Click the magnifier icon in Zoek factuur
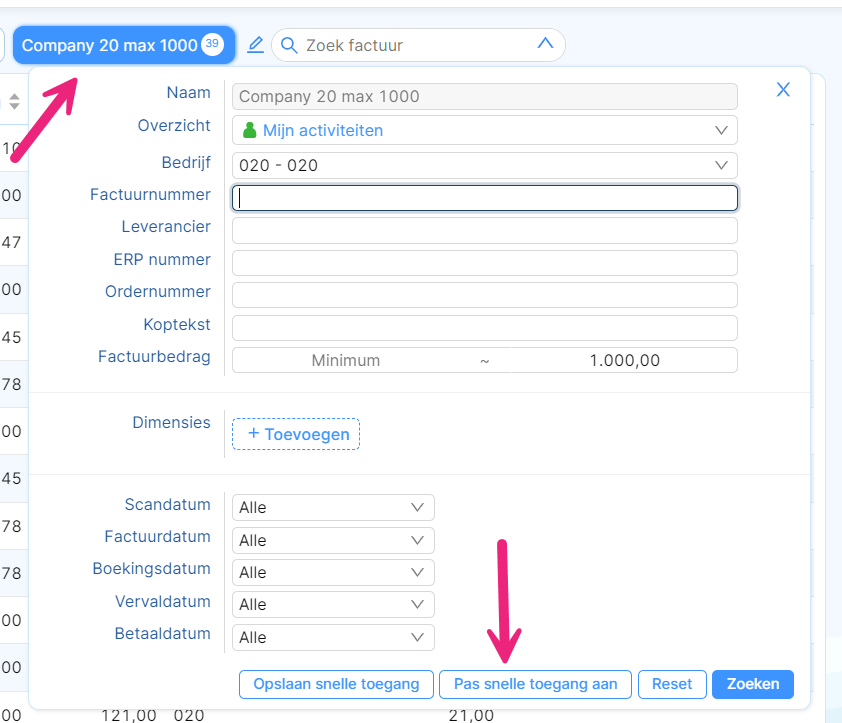The image size is (842, 723). coord(289,45)
